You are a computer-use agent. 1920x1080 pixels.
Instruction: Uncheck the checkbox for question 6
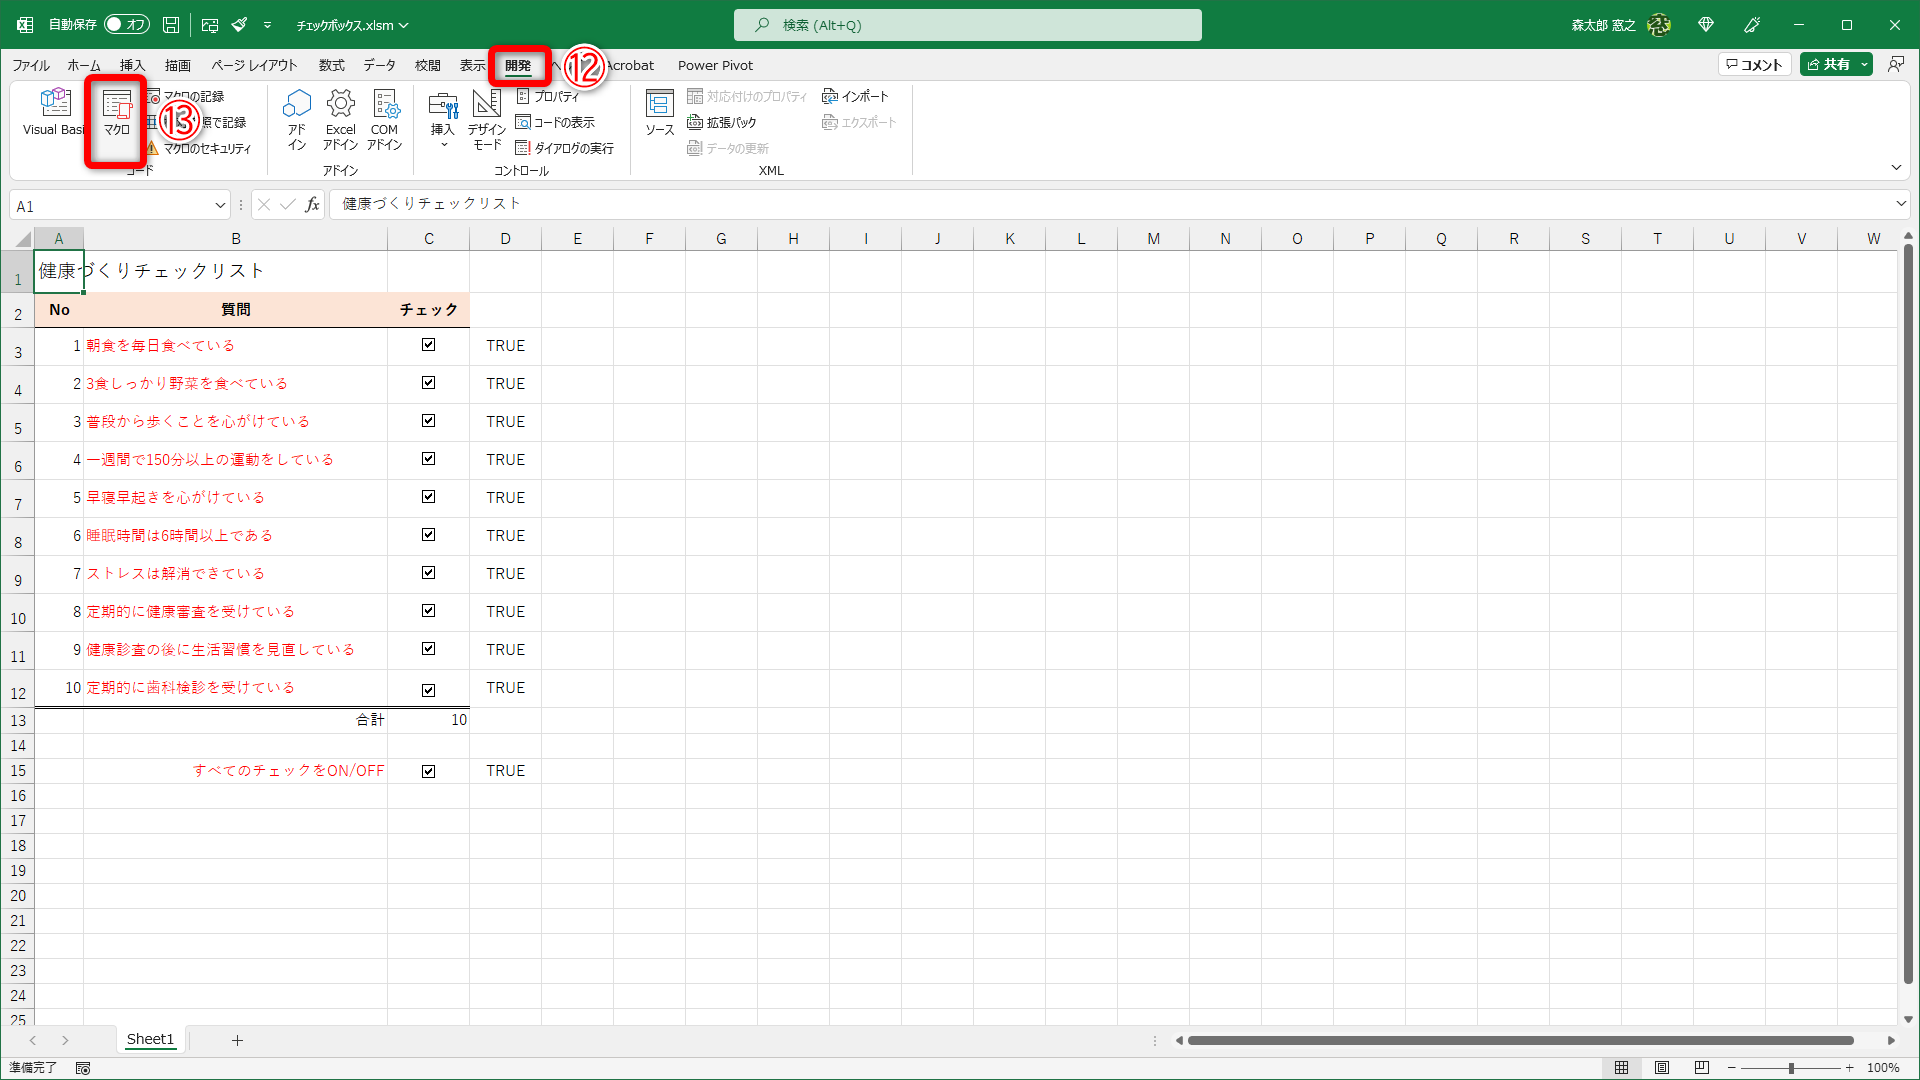(x=428, y=535)
